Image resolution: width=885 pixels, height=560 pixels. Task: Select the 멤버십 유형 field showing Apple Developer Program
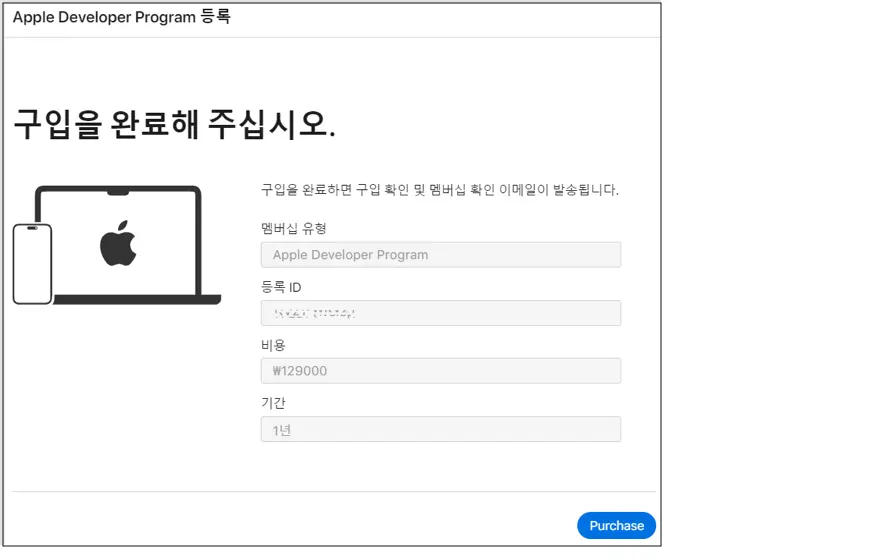[441, 255]
